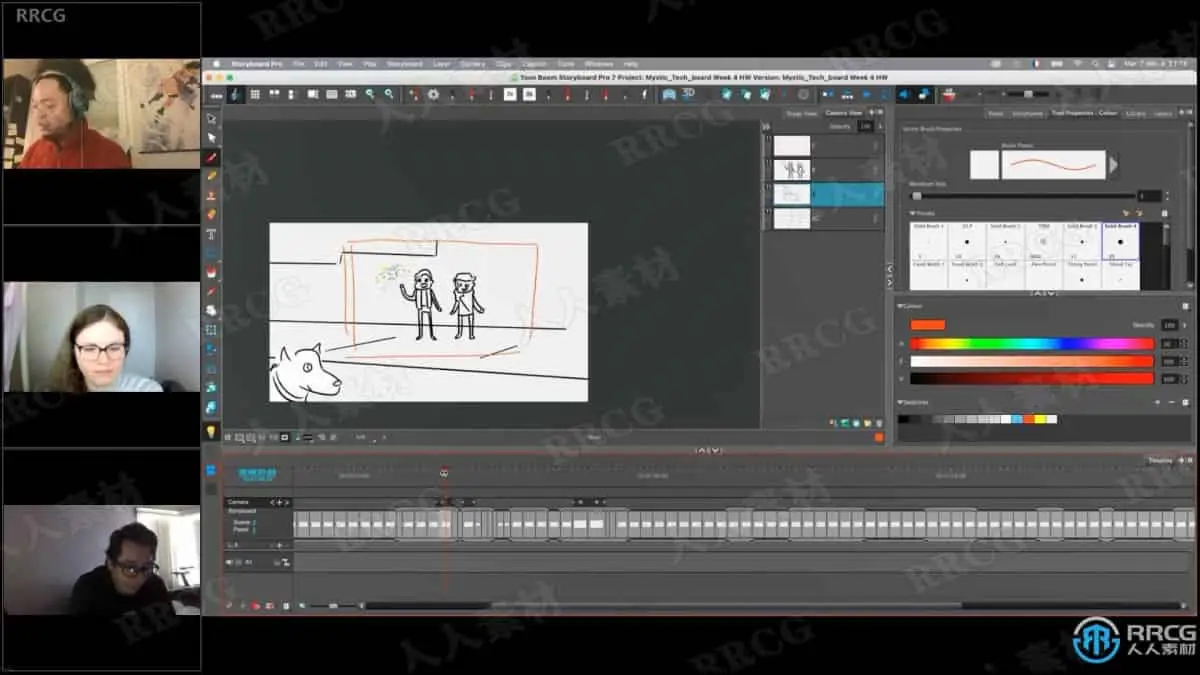Select the red Brush tool

click(x=212, y=157)
